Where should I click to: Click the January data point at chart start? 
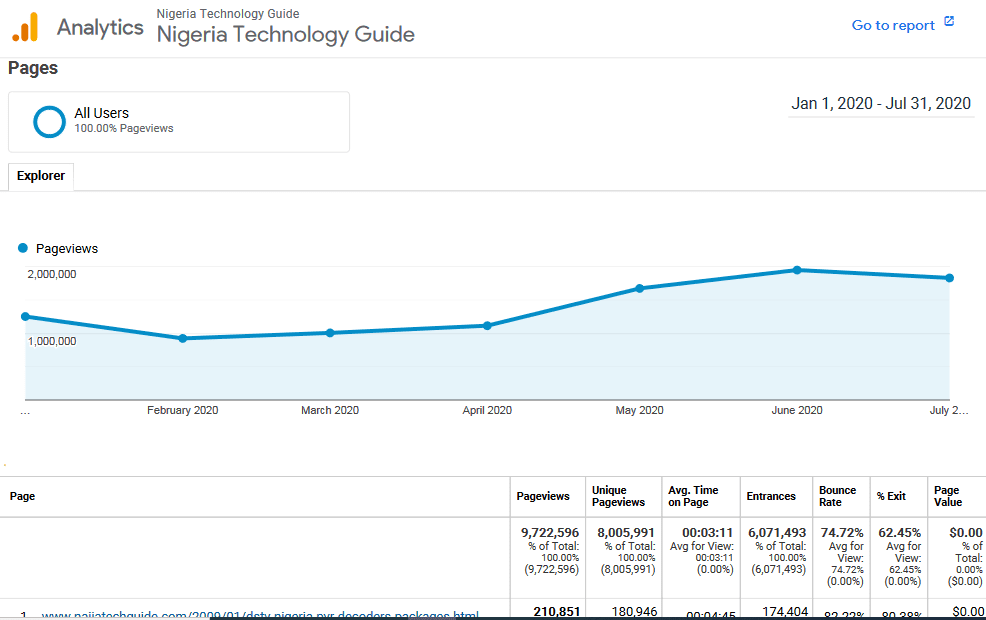tap(25, 316)
